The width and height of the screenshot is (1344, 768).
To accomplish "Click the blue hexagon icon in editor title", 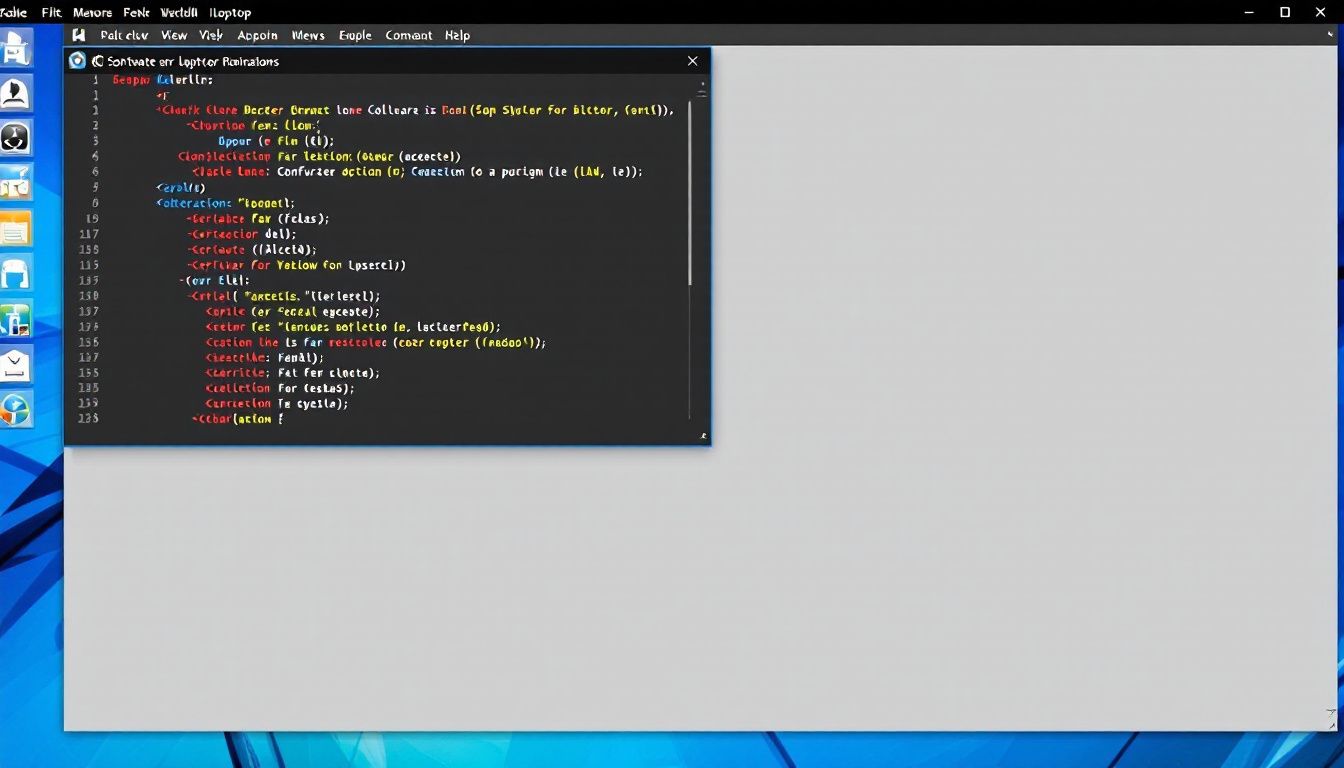I will click(78, 61).
